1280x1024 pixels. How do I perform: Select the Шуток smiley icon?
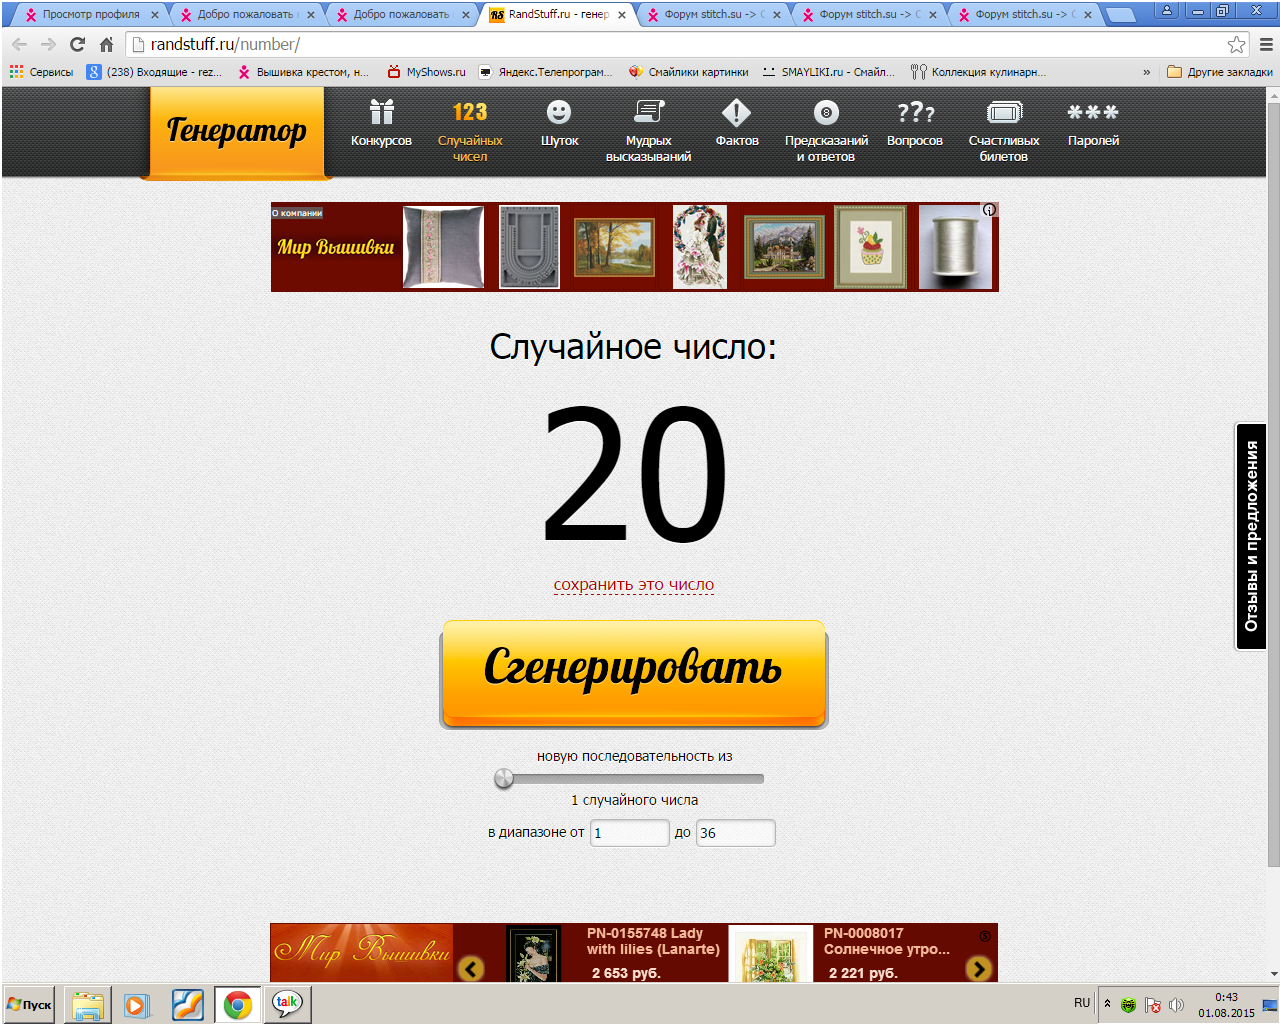pyautogui.click(x=559, y=112)
